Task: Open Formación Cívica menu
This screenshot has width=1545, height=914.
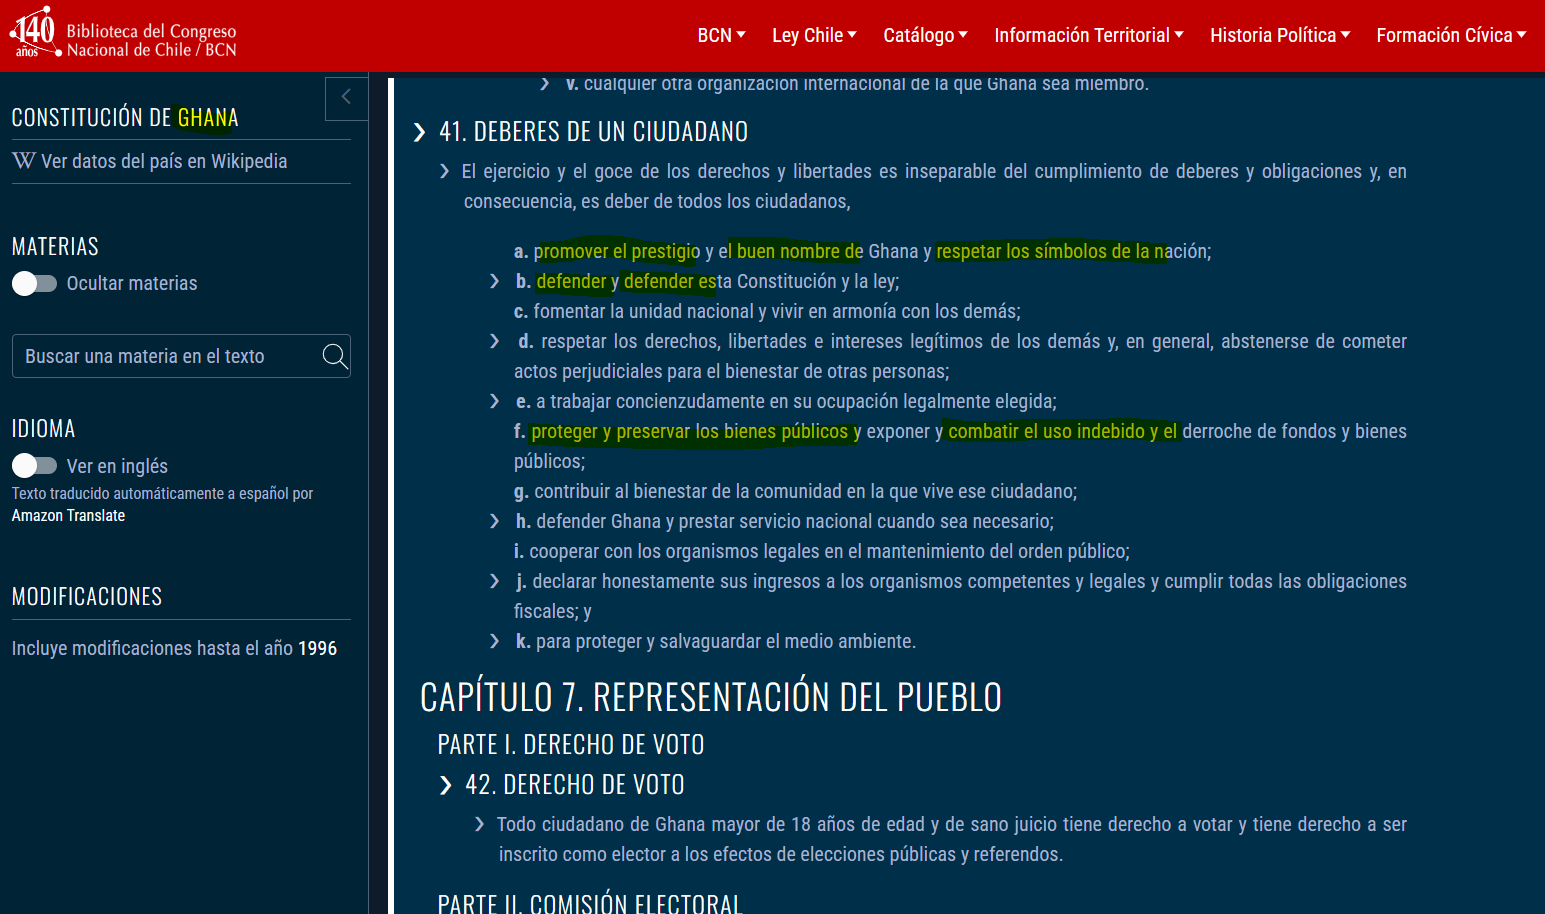Action: pyautogui.click(x=1451, y=35)
